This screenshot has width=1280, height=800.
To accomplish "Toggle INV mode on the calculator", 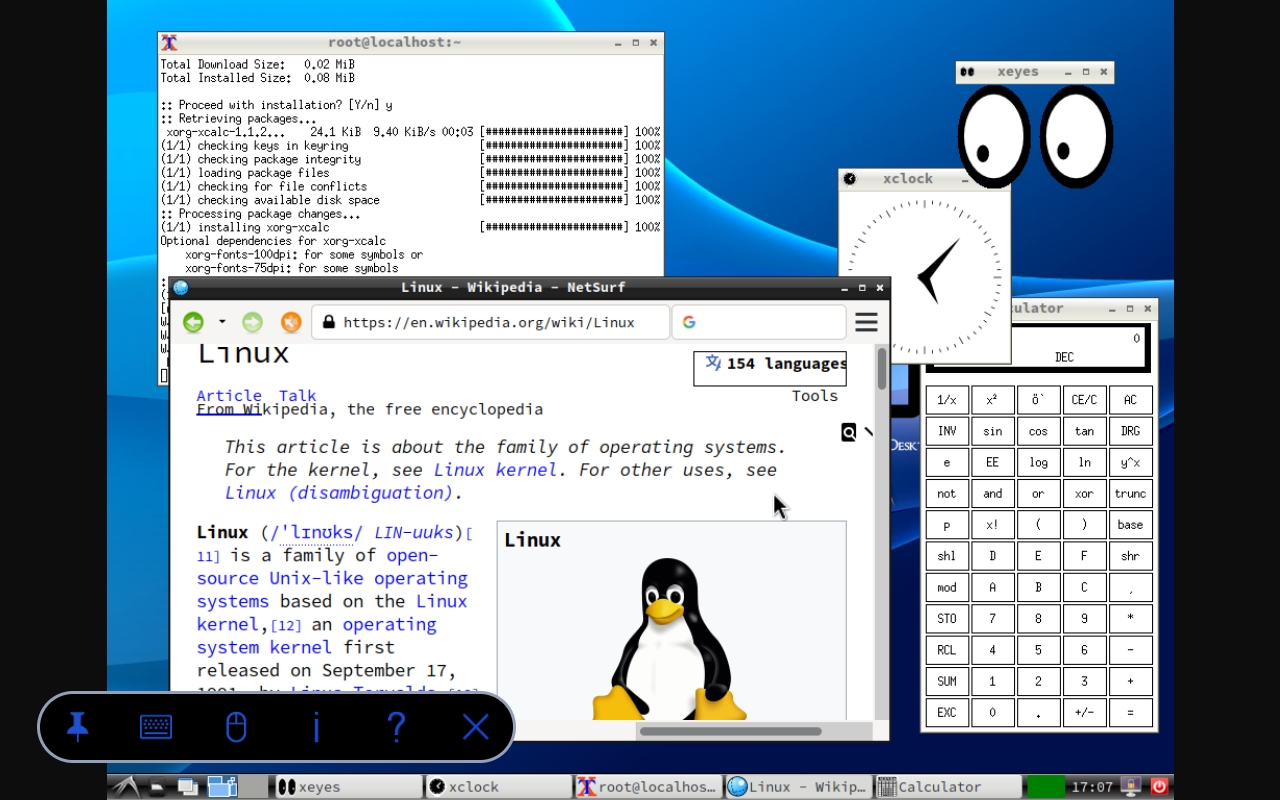I will pos(946,430).
